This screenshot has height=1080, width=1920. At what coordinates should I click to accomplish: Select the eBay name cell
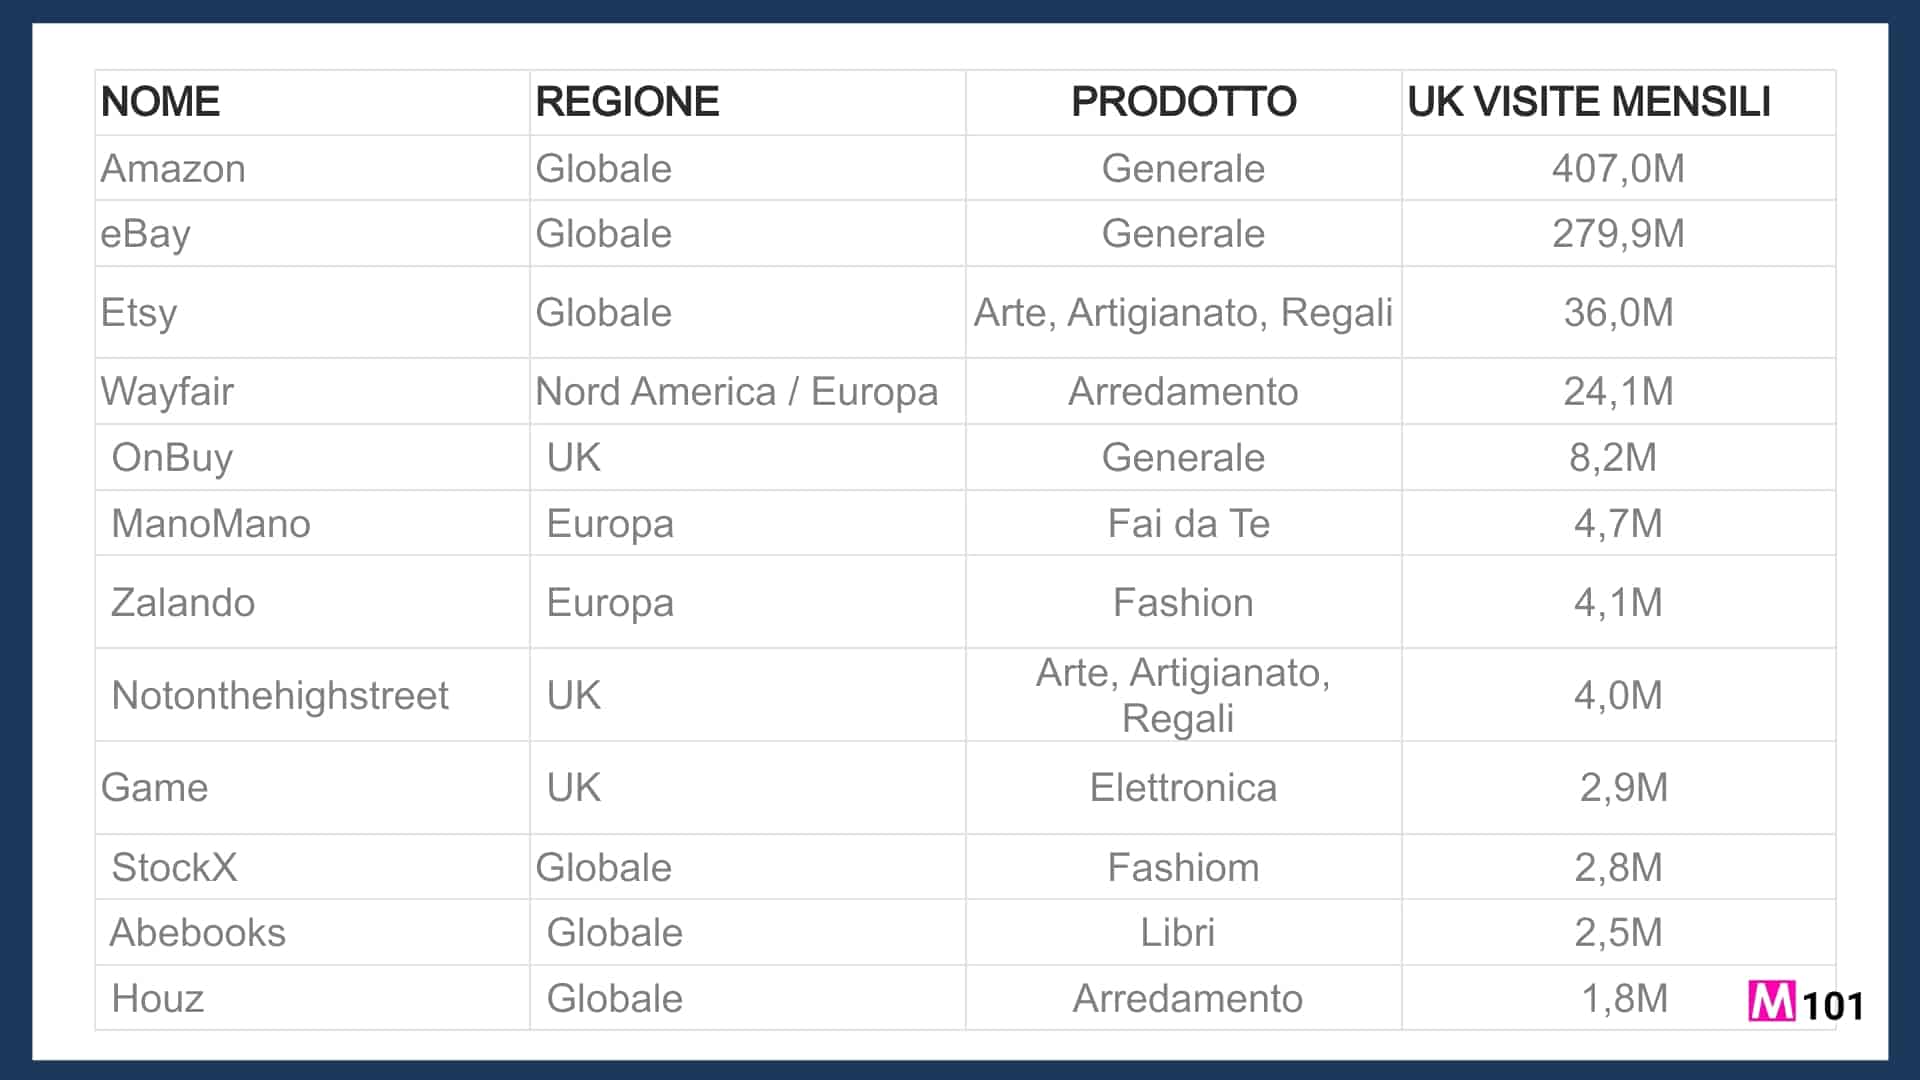click(x=146, y=234)
